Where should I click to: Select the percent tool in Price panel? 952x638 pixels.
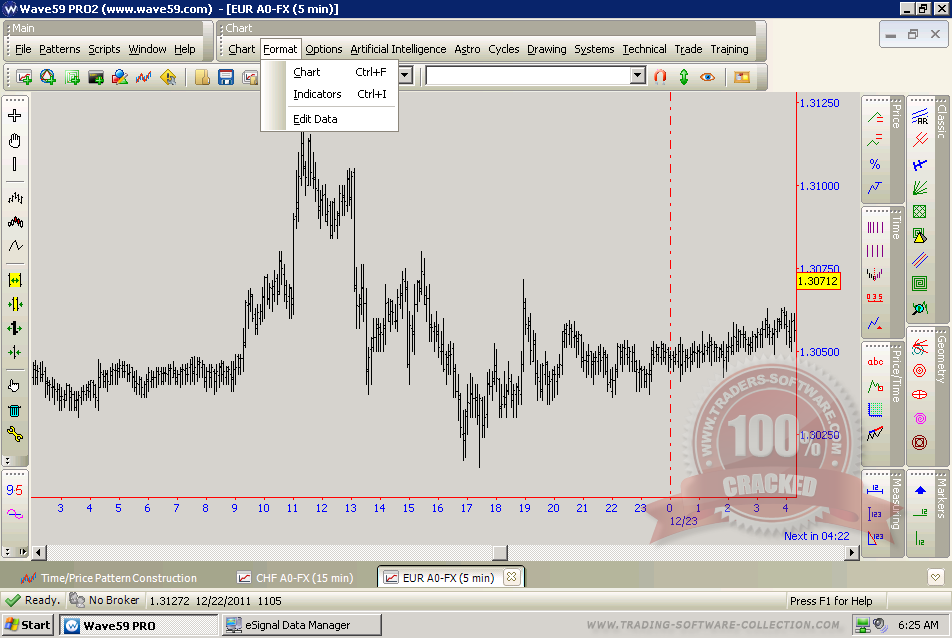click(875, 164)
